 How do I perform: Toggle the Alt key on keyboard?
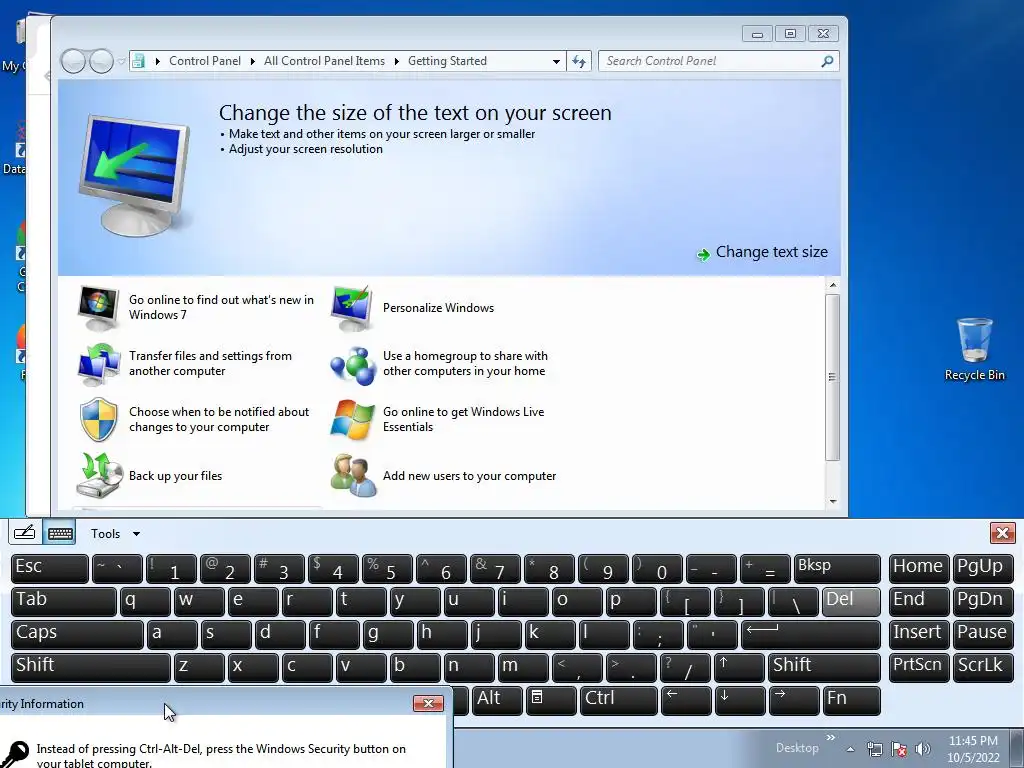pyautogui.click(x=498, y=700)
